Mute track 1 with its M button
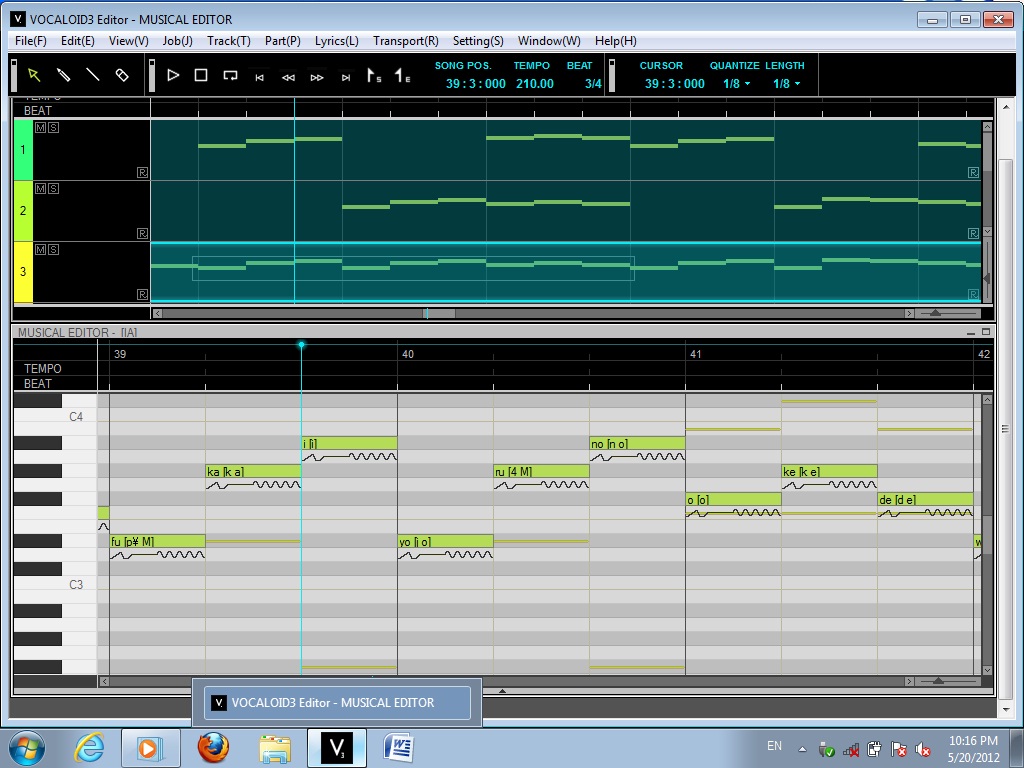This screenshot has width=1024, height=768. pos(40,128)
